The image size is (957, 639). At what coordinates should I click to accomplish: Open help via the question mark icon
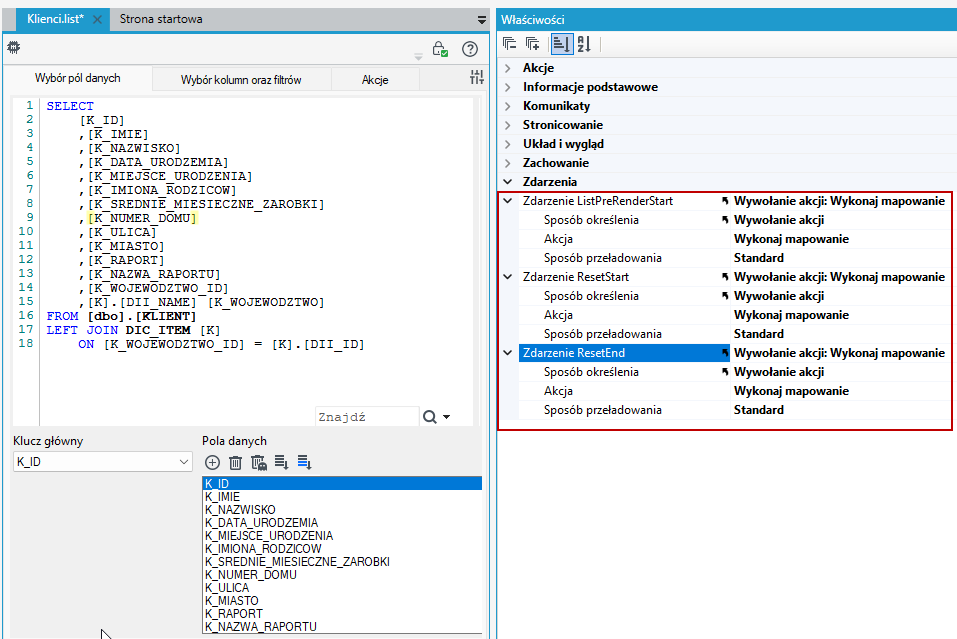coord(470,49)
